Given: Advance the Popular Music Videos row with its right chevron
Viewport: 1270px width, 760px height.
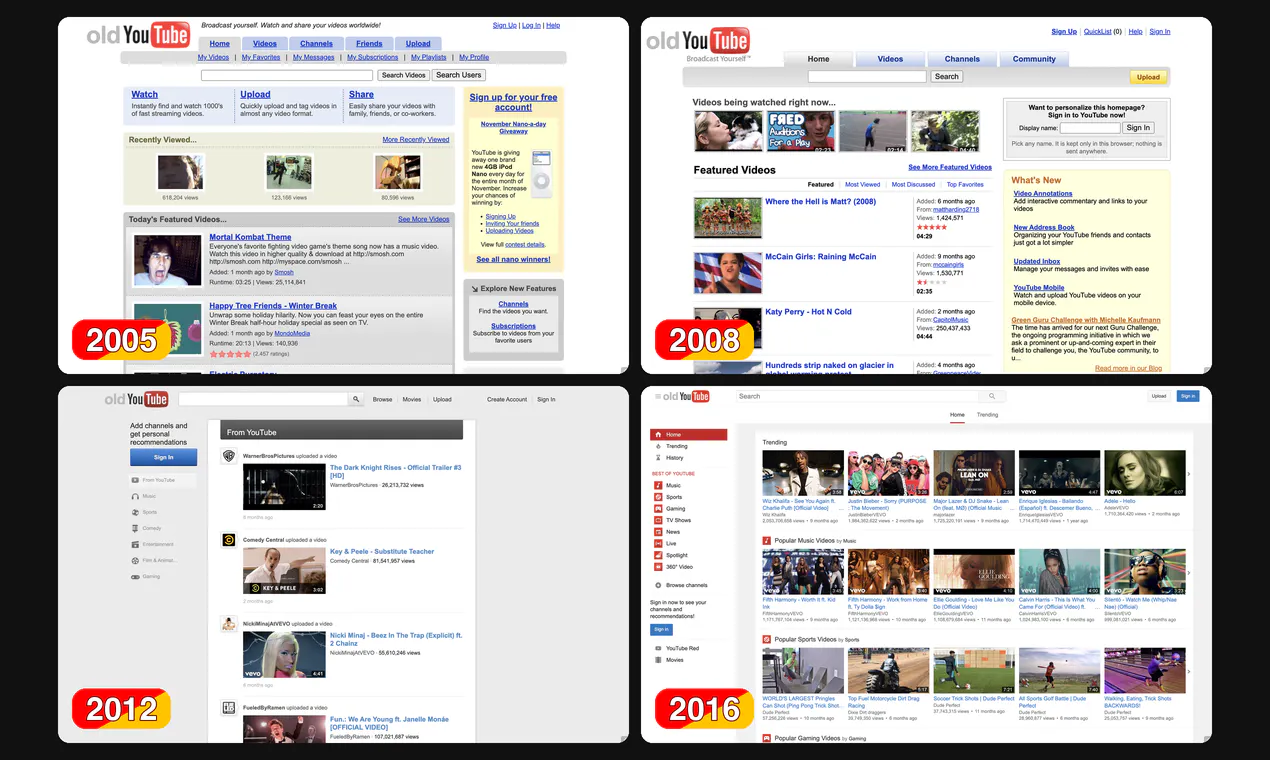Looking at the screenshot, I should click(1189, 572).
